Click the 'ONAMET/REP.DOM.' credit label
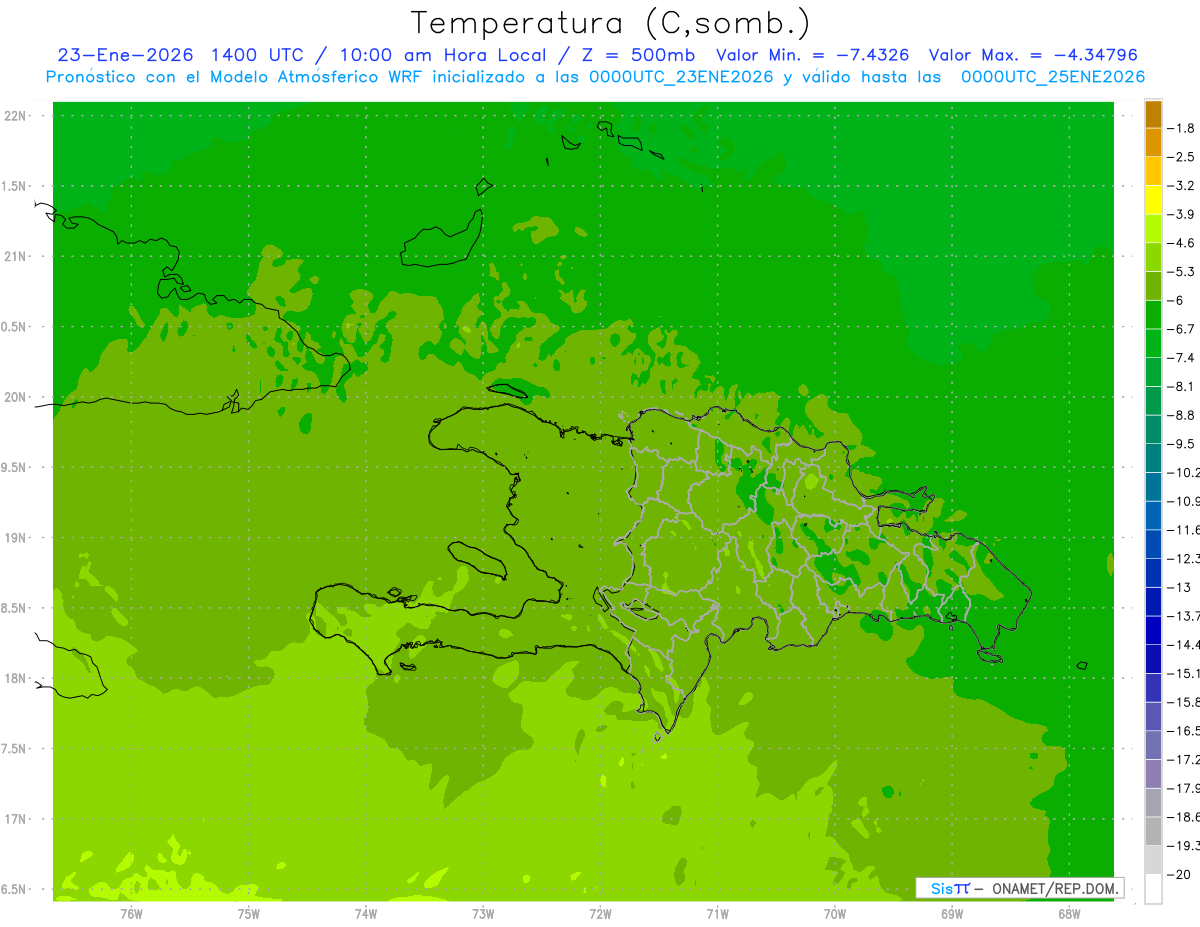The image size is (1200, 927). pyautogui.click(x=1055, y=888)
